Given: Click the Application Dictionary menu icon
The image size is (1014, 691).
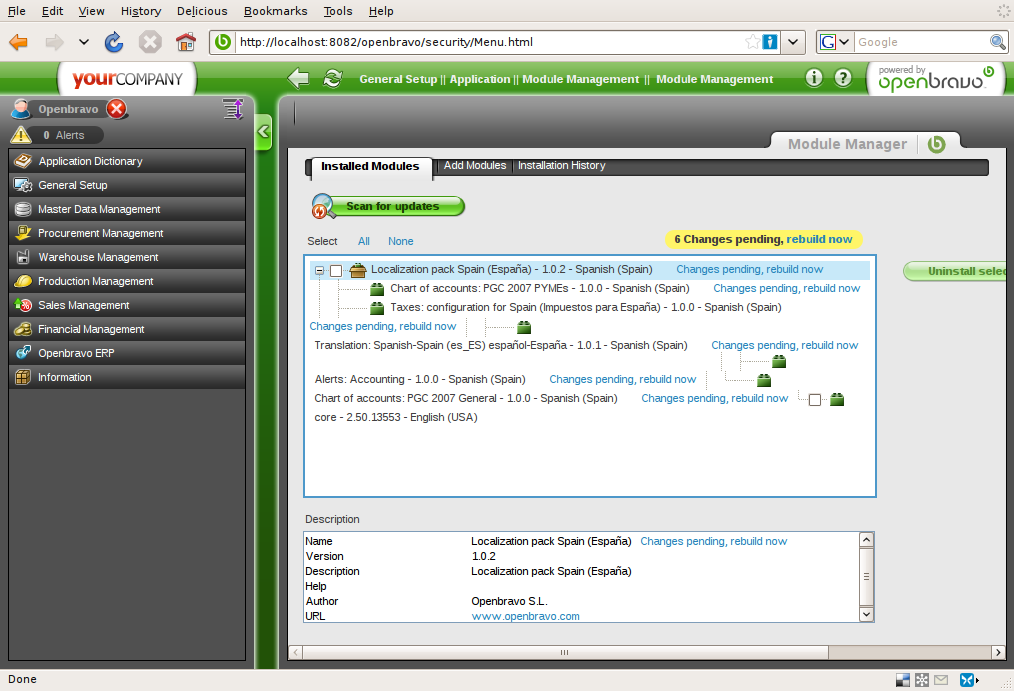Looking at the screenshot, I should [x=23, y=161].
